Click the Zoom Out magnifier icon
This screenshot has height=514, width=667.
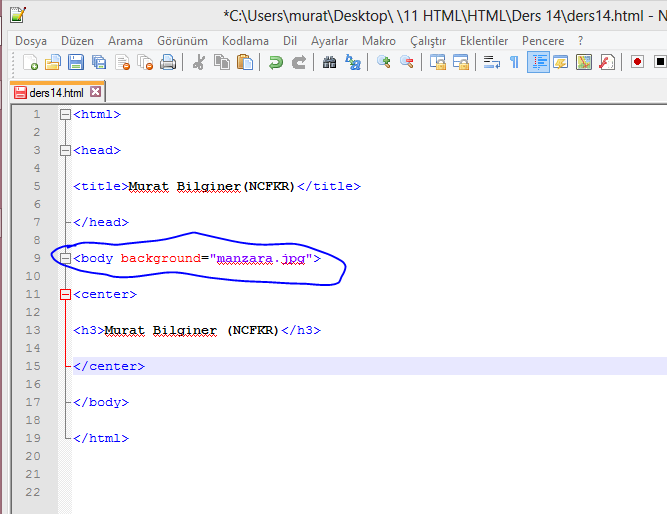click(x=407, y=62)
